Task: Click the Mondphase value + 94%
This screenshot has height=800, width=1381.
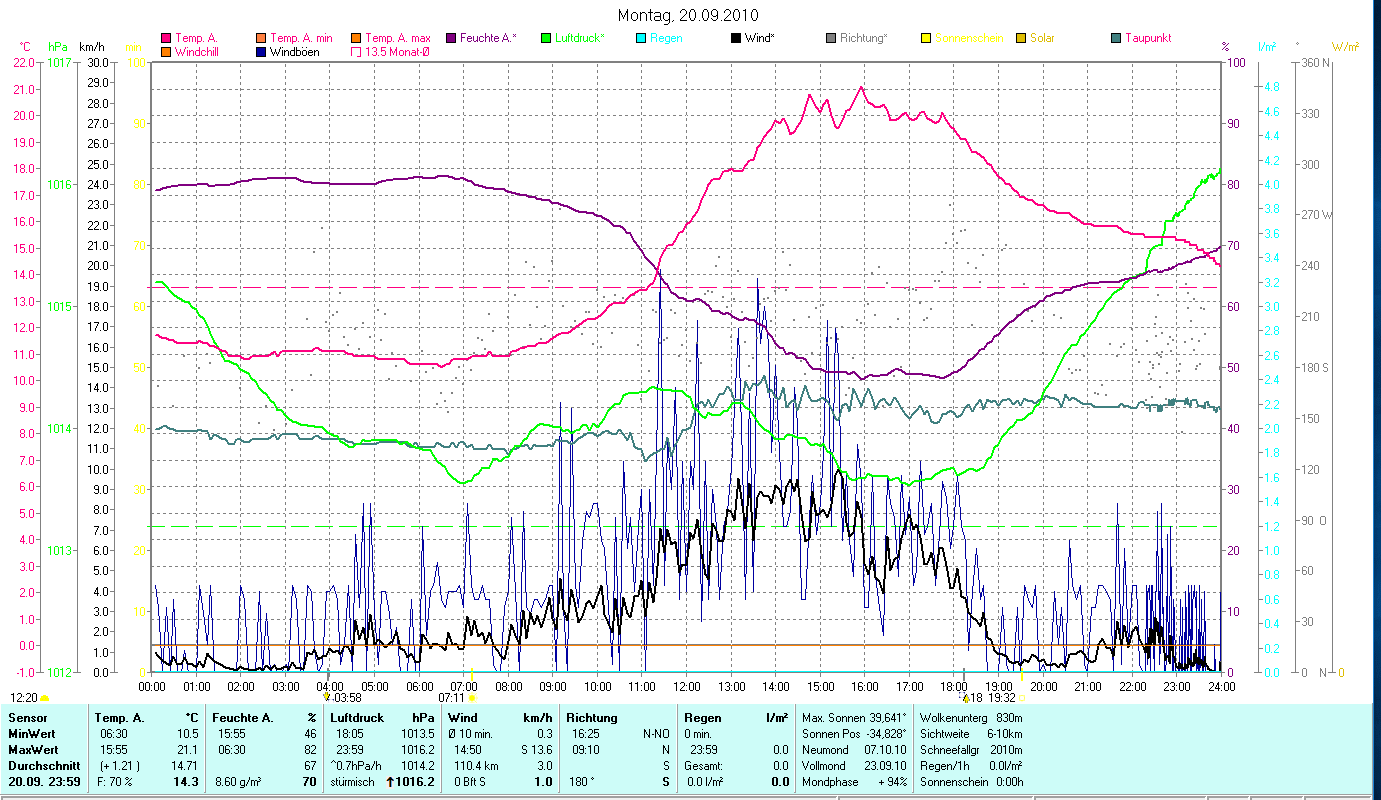Action: pyautogui.click(x=892, y=781)
